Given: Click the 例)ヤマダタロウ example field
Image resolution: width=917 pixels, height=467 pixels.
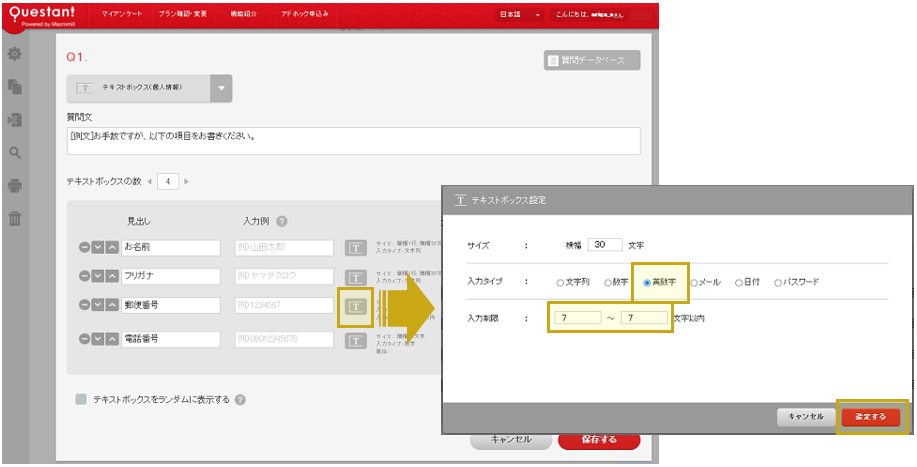Looking at the screenshot, I should coord(284,276).
